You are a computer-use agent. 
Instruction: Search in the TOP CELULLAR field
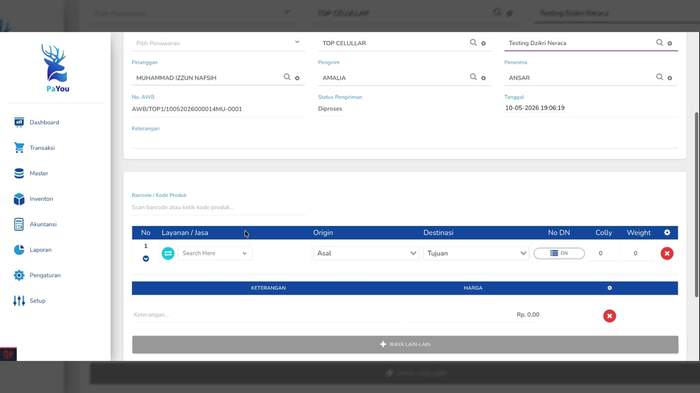(x=473, y=42)
